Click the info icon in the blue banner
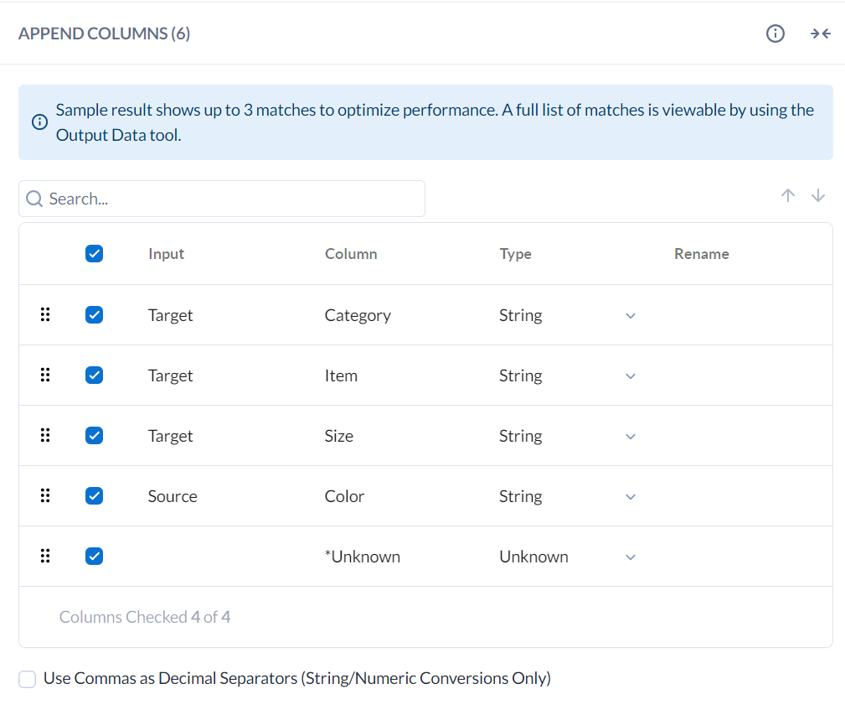Screen dimensions: 845x720 [x=38, y=122]
